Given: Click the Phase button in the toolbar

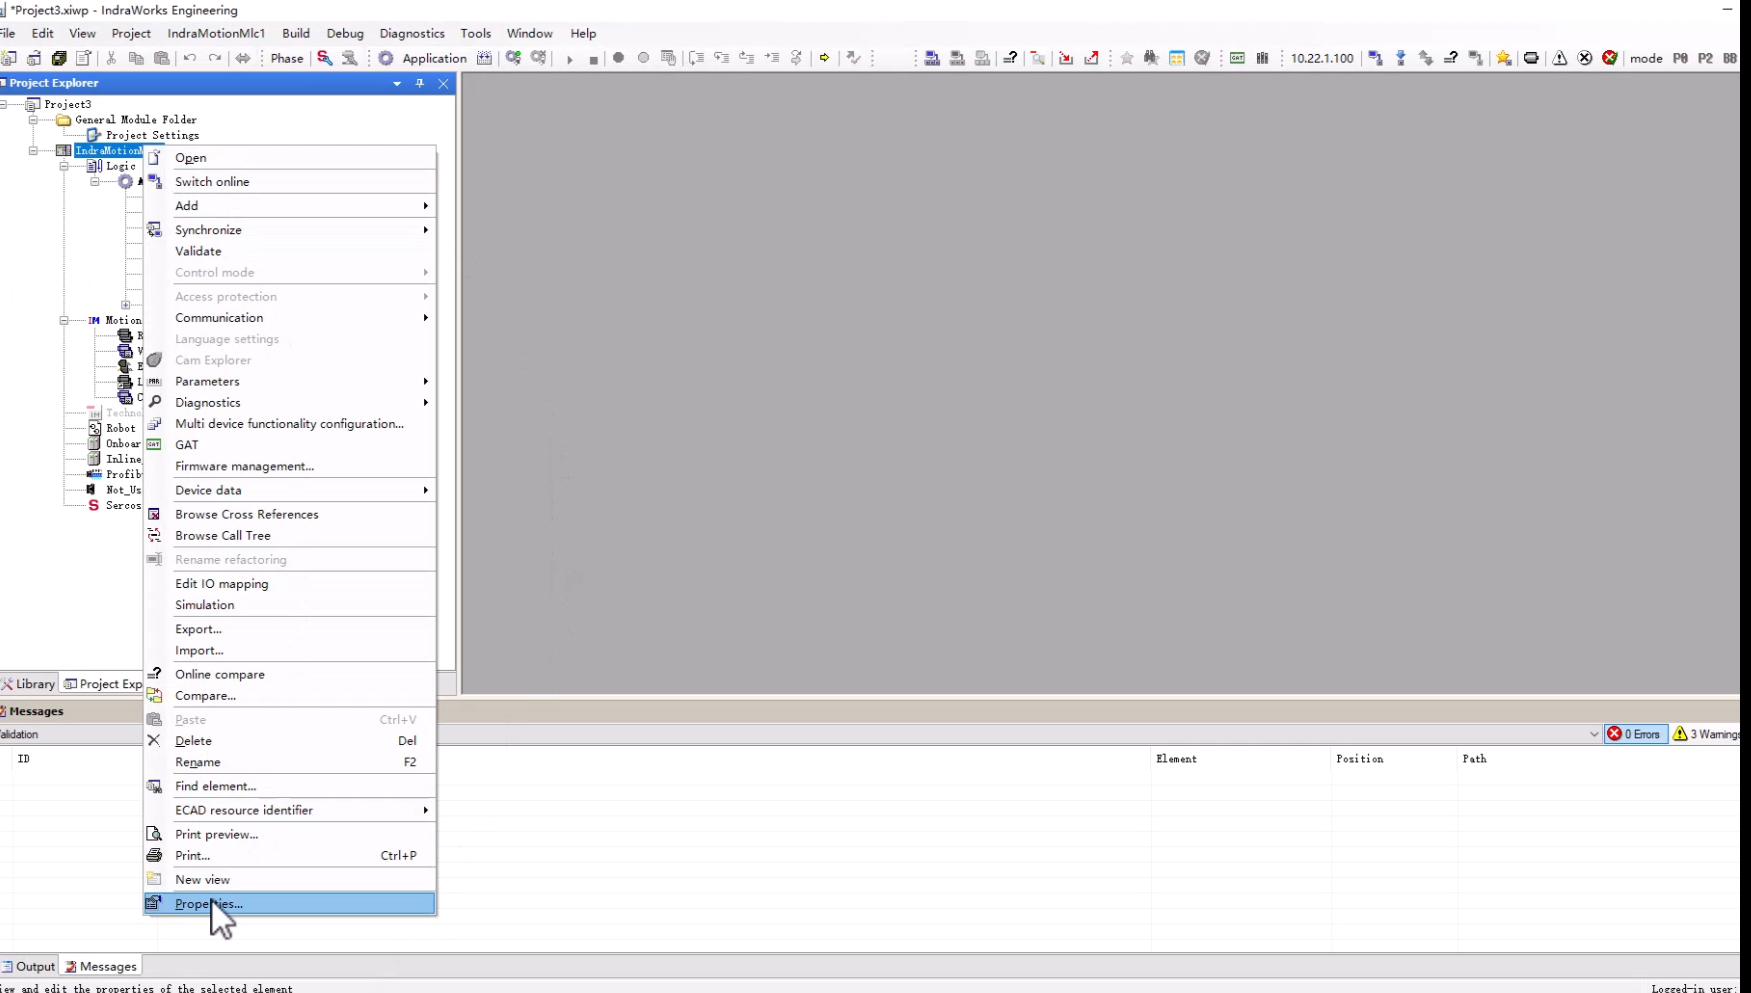Looking at the screenshot, I should click(286, 58).
